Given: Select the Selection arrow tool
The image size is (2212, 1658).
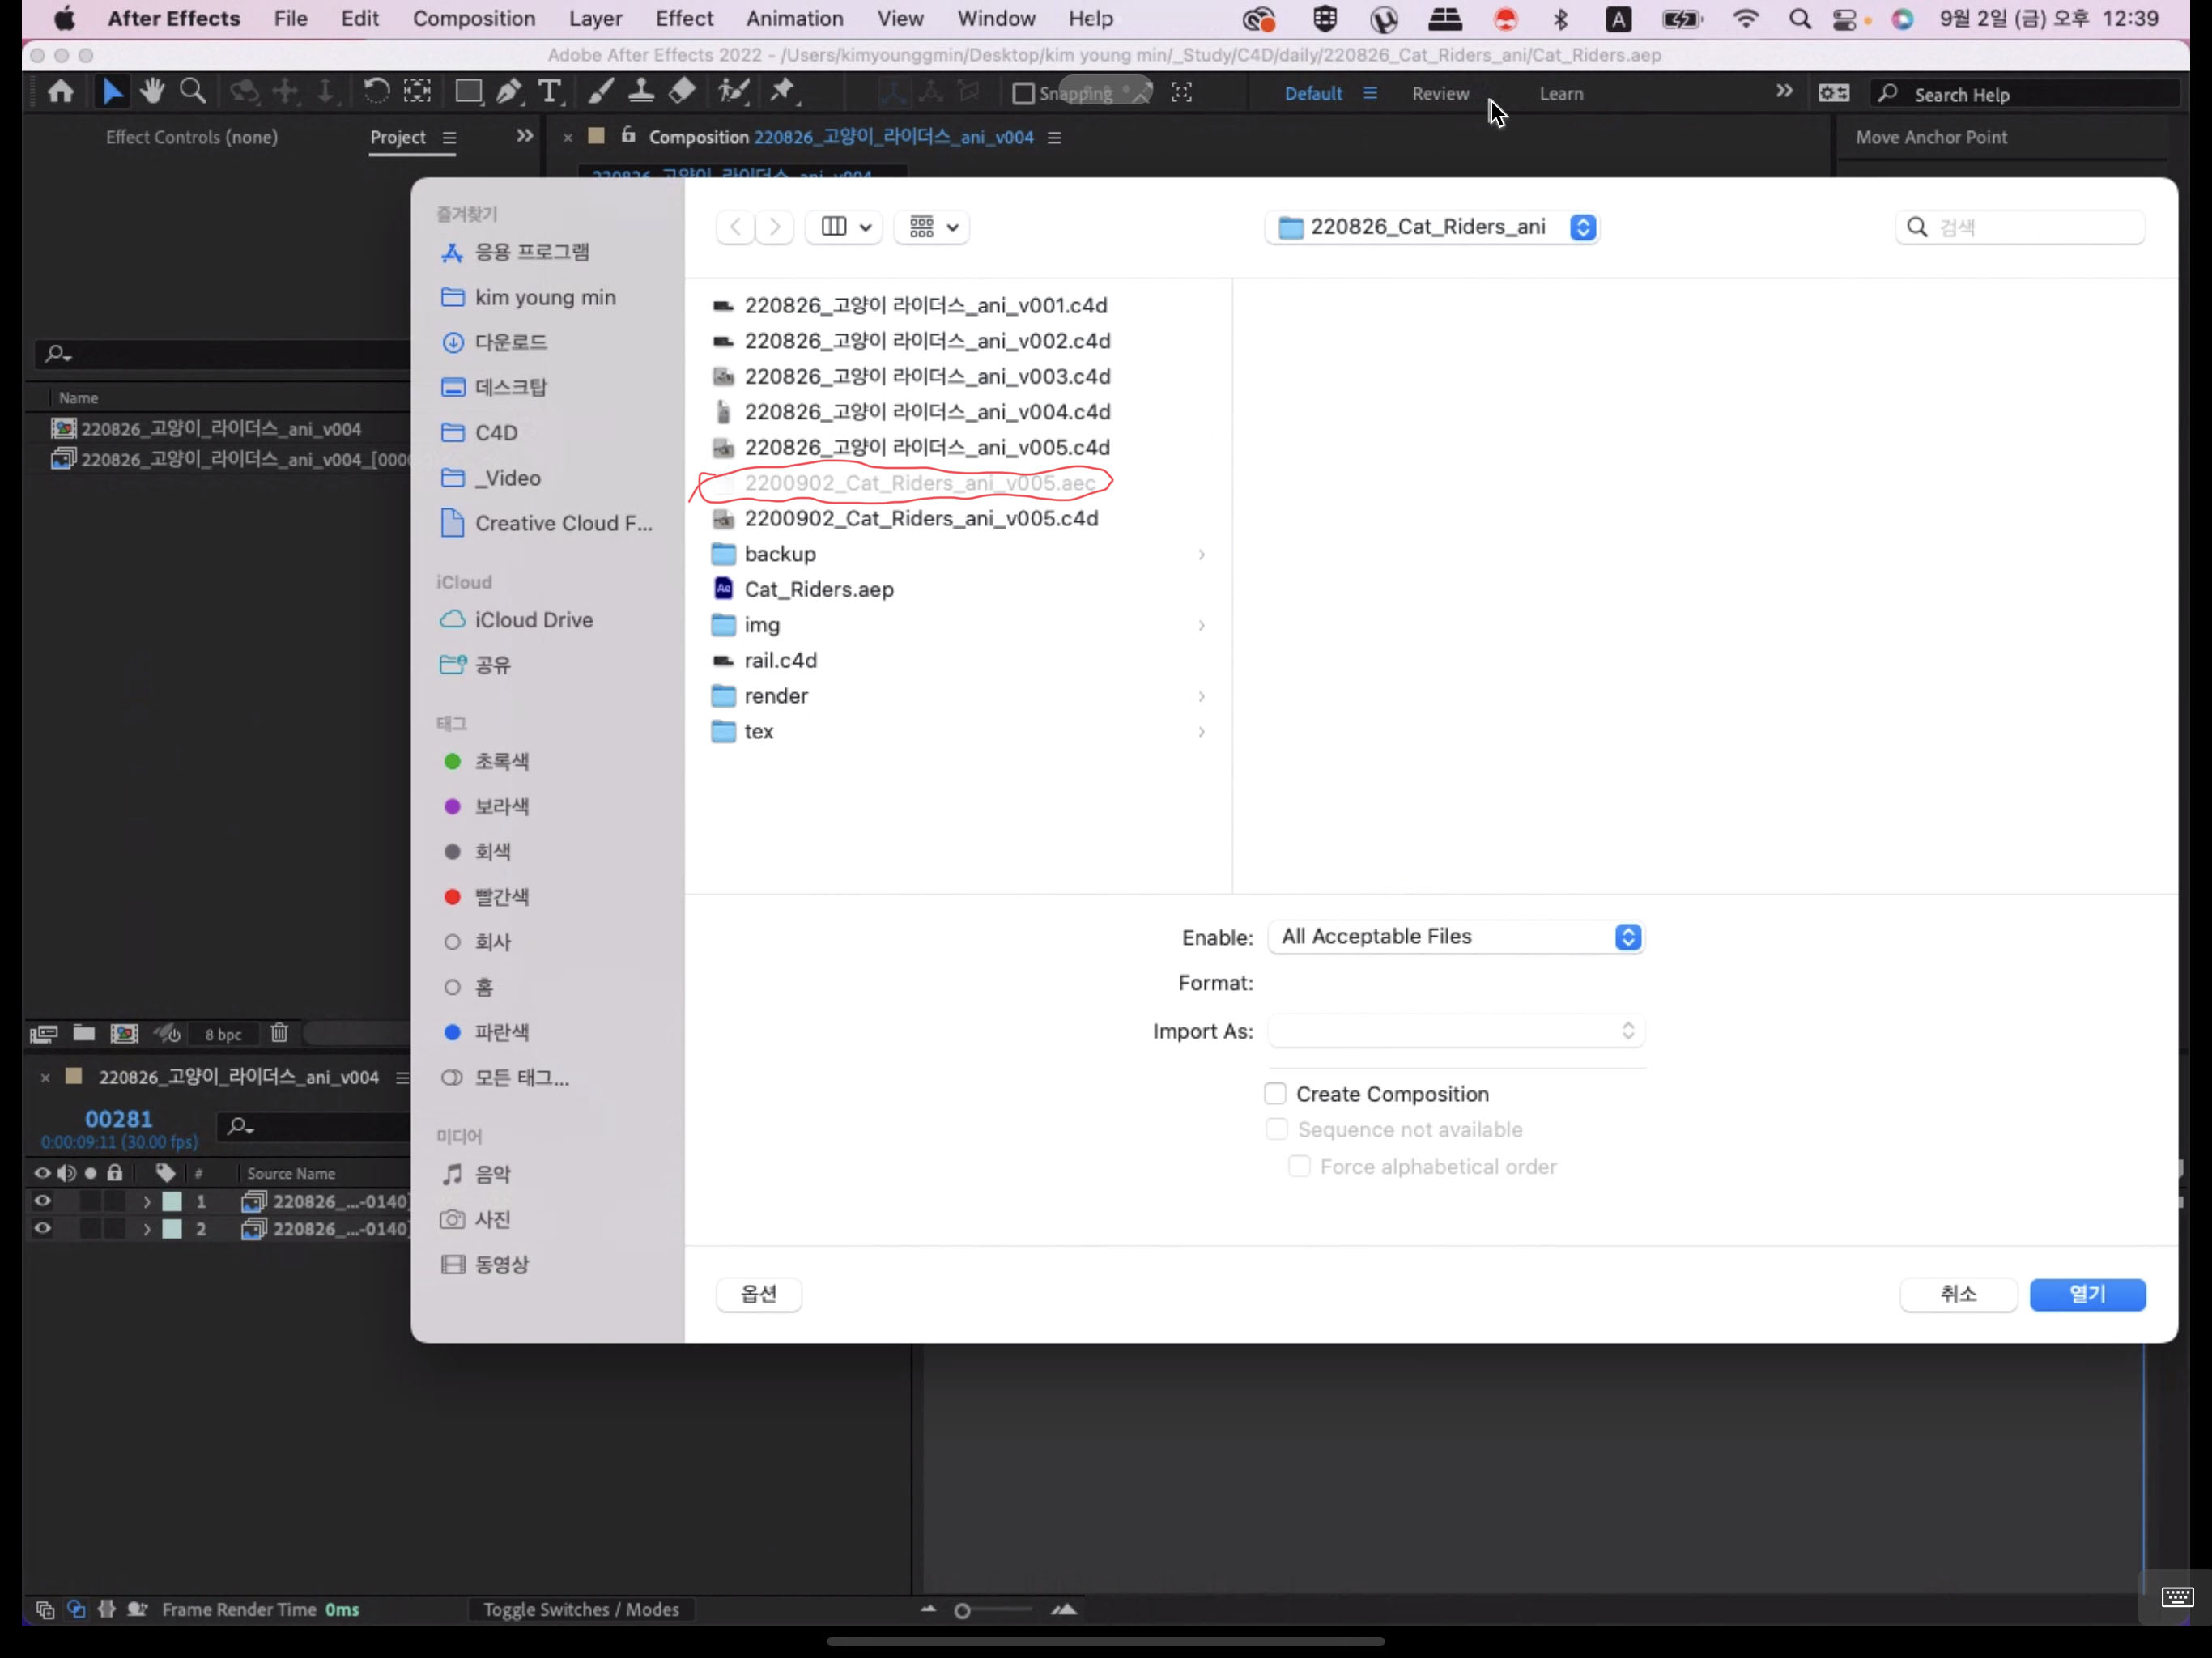Looking at the screenshot, I should [x=112, y=93].
